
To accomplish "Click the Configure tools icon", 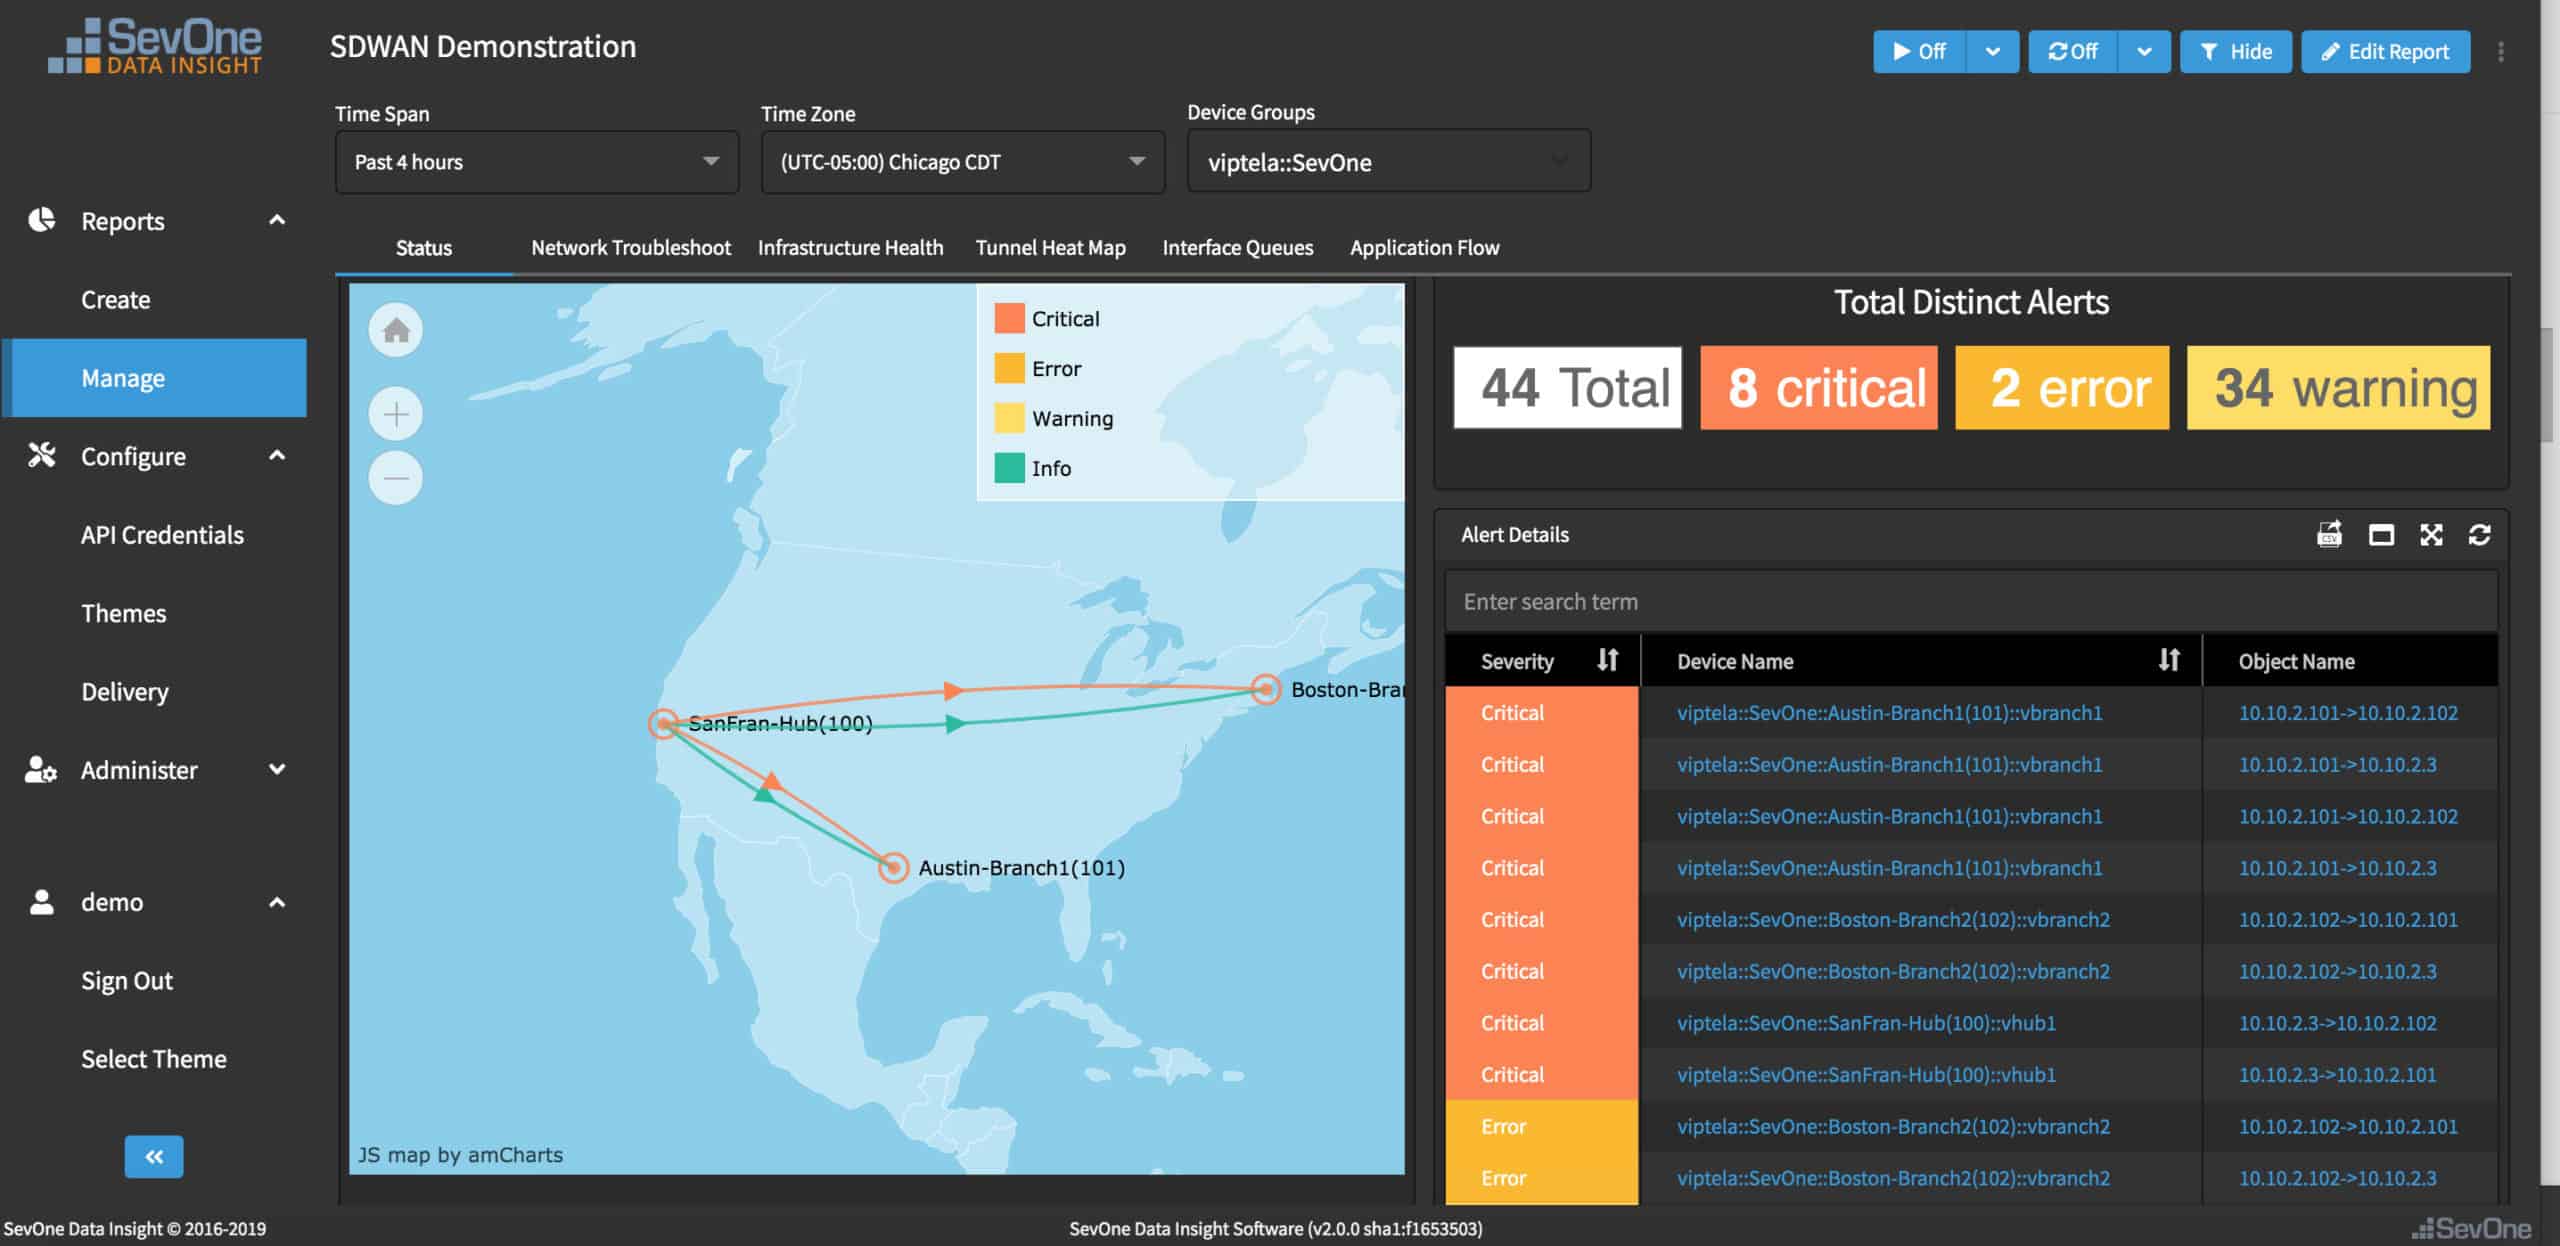I will click(x=41, y=455).
